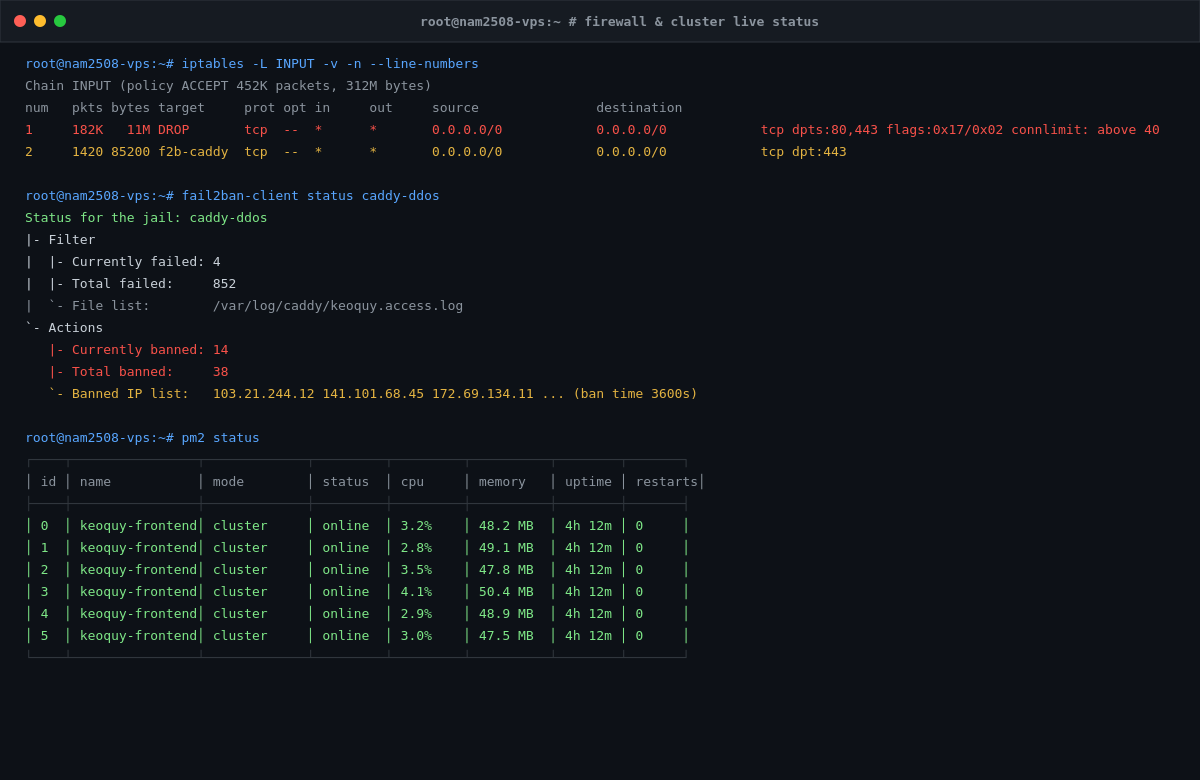Click cpu value 3.2%
Viewport: 1200px width, 780px height.
pyautogui.click(x=416, y=526)
